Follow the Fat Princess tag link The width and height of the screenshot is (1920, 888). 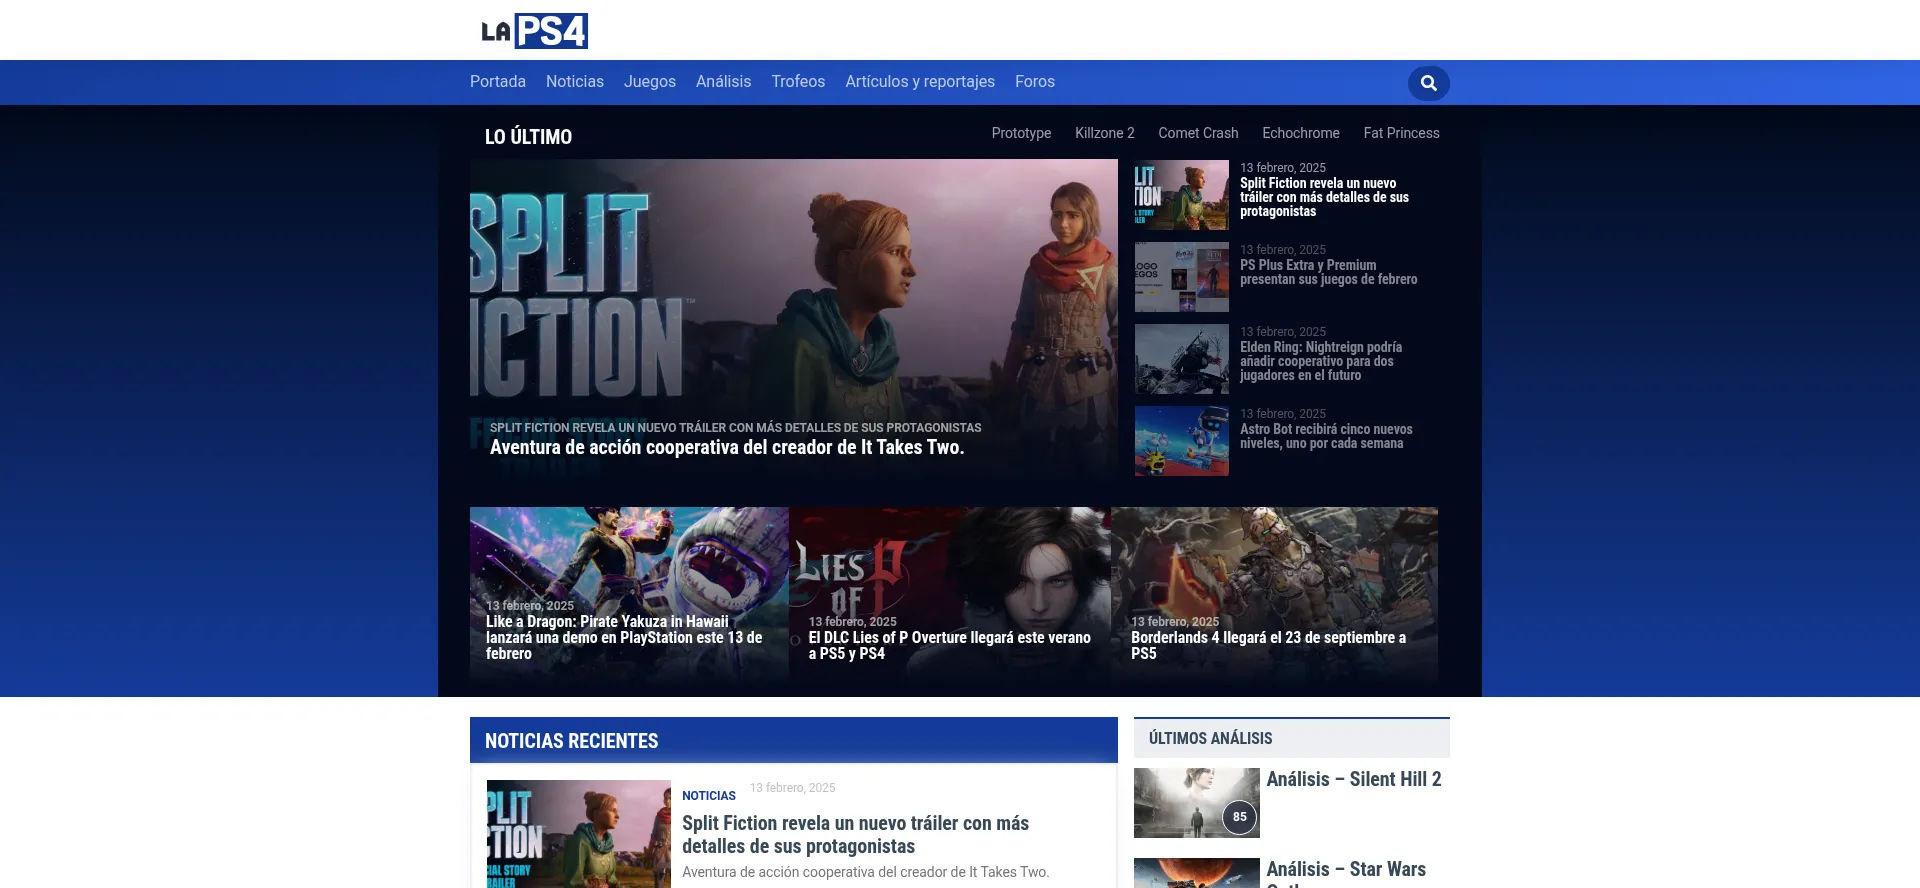point(1401,133)
